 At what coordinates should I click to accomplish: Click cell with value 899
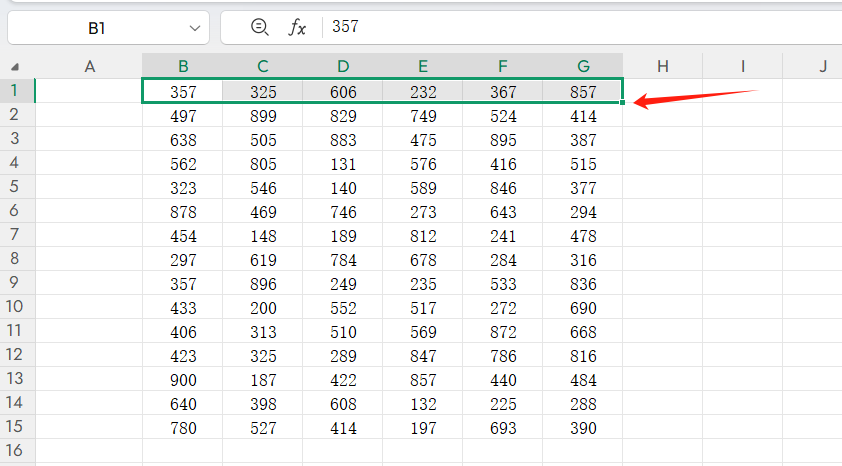[x=263, y=115]
